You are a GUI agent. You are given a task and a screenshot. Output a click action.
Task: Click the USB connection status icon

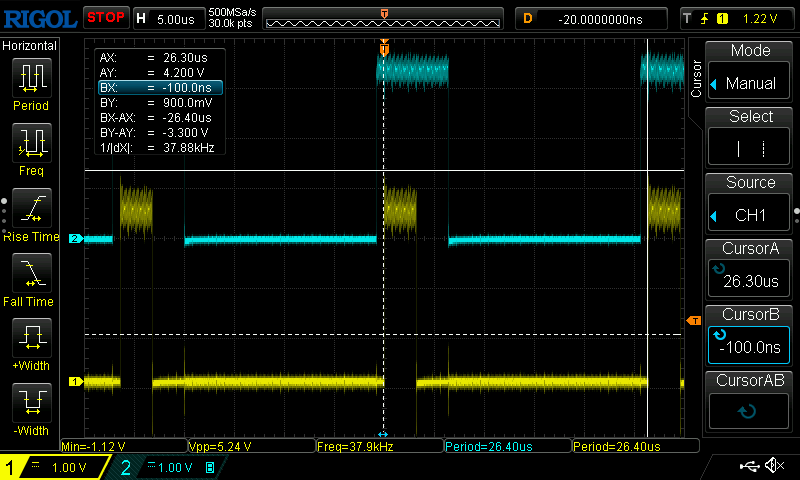coord(749,466)
